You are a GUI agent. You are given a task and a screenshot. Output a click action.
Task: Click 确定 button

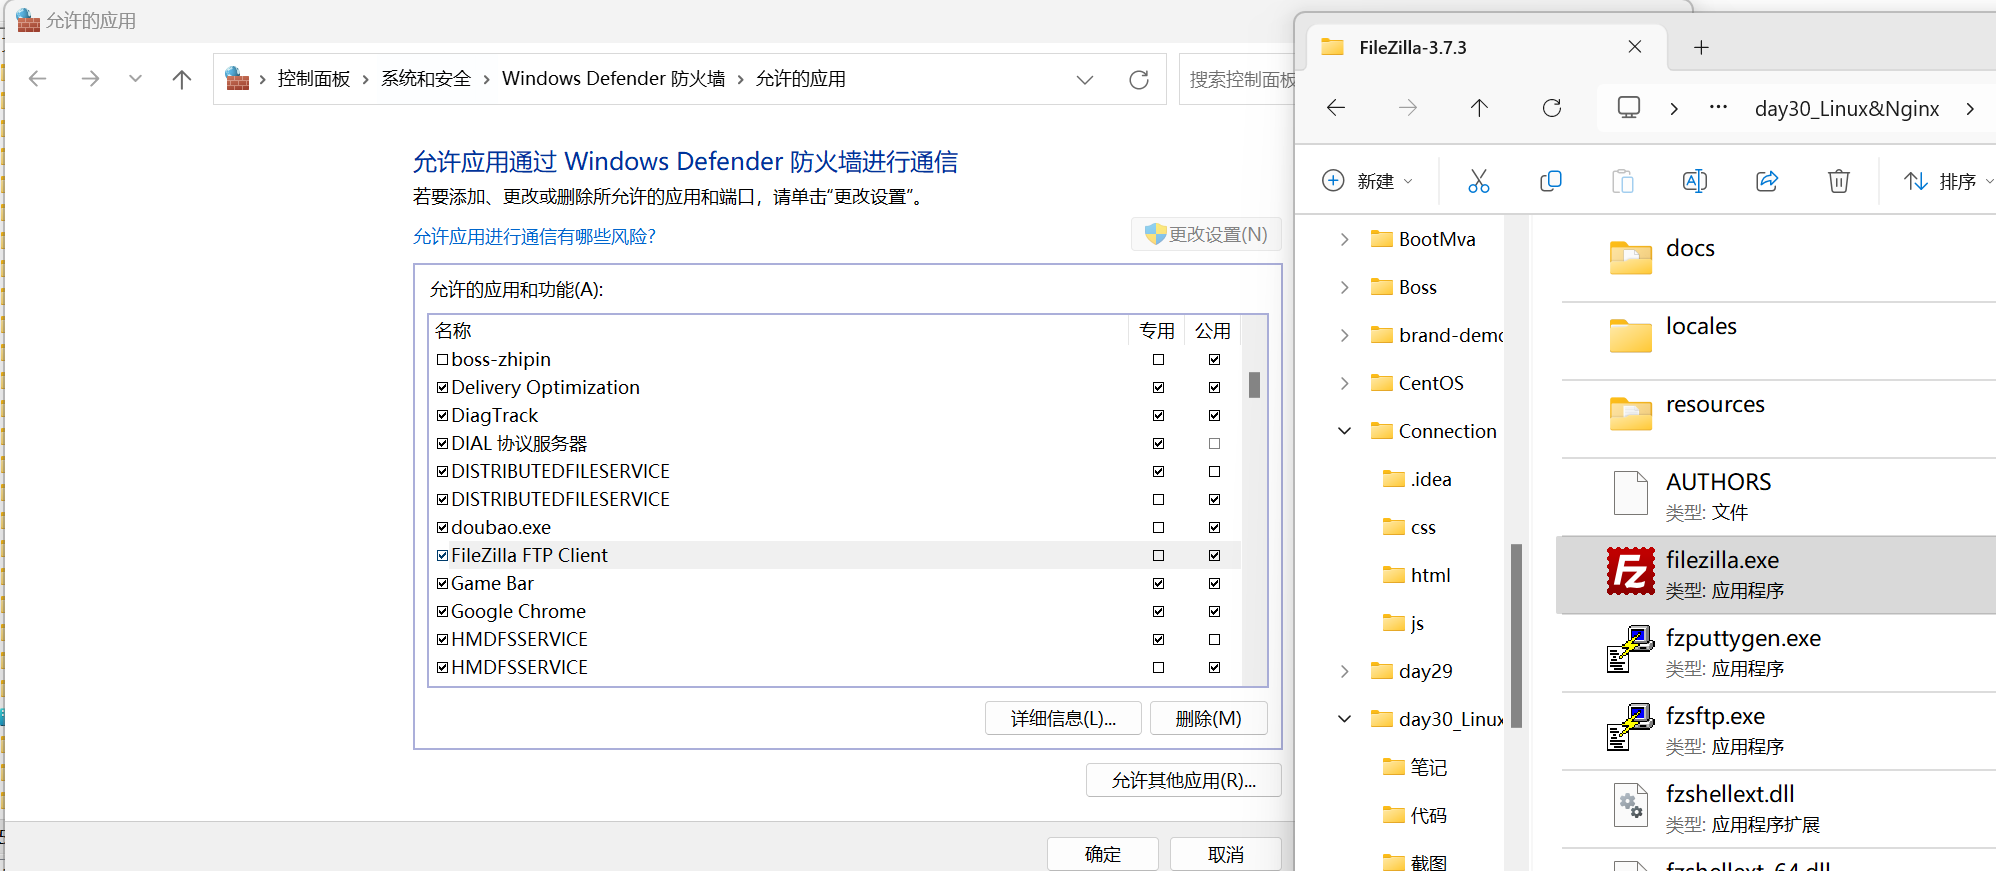coord(1103,854)
